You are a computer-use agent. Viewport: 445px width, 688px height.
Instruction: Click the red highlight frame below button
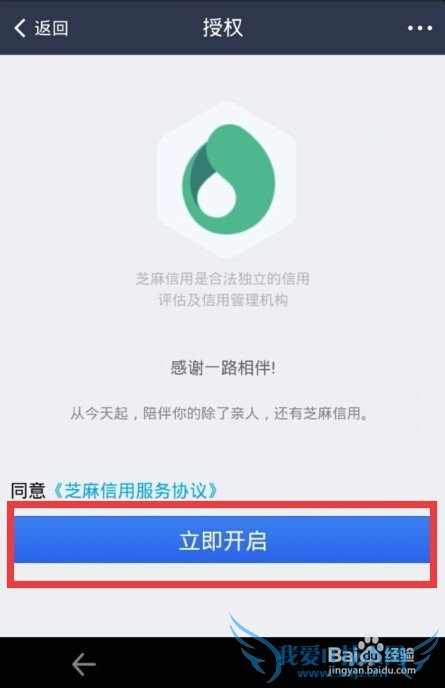(222, 573)
